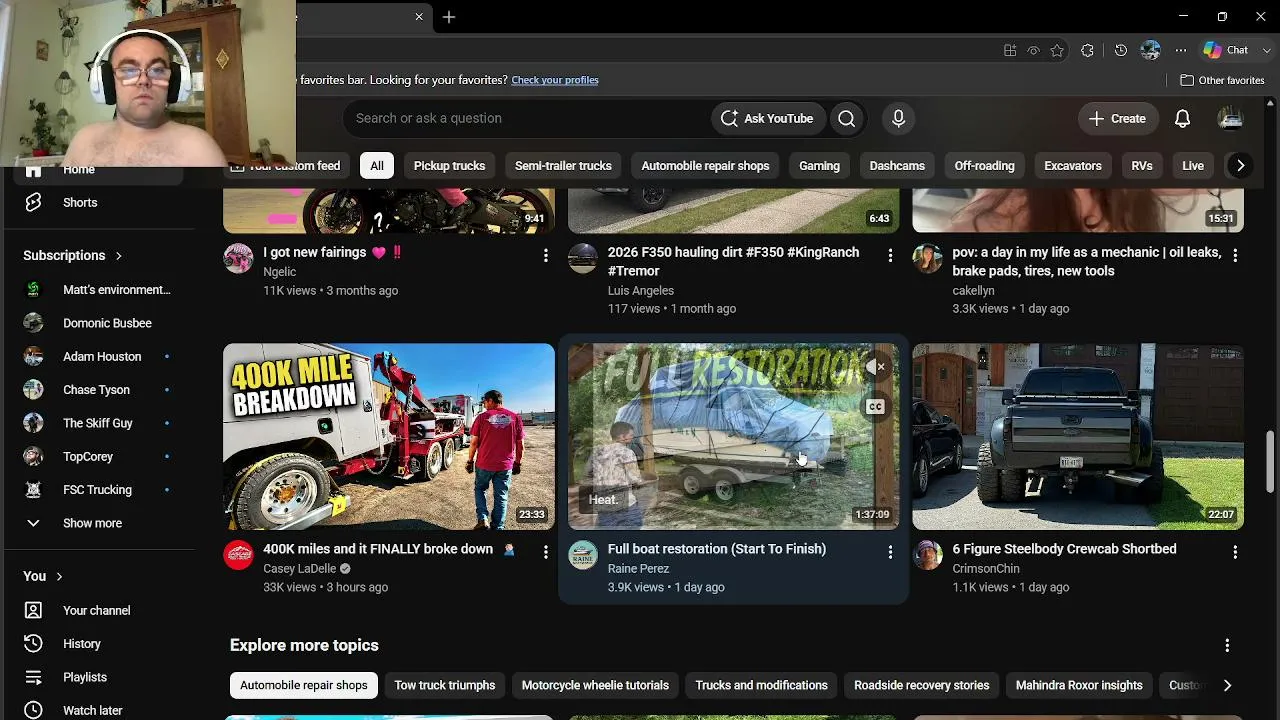Open the browser Extensions puzzle icon
The height and width of the screenshot is (720, 1280).
1088,50
